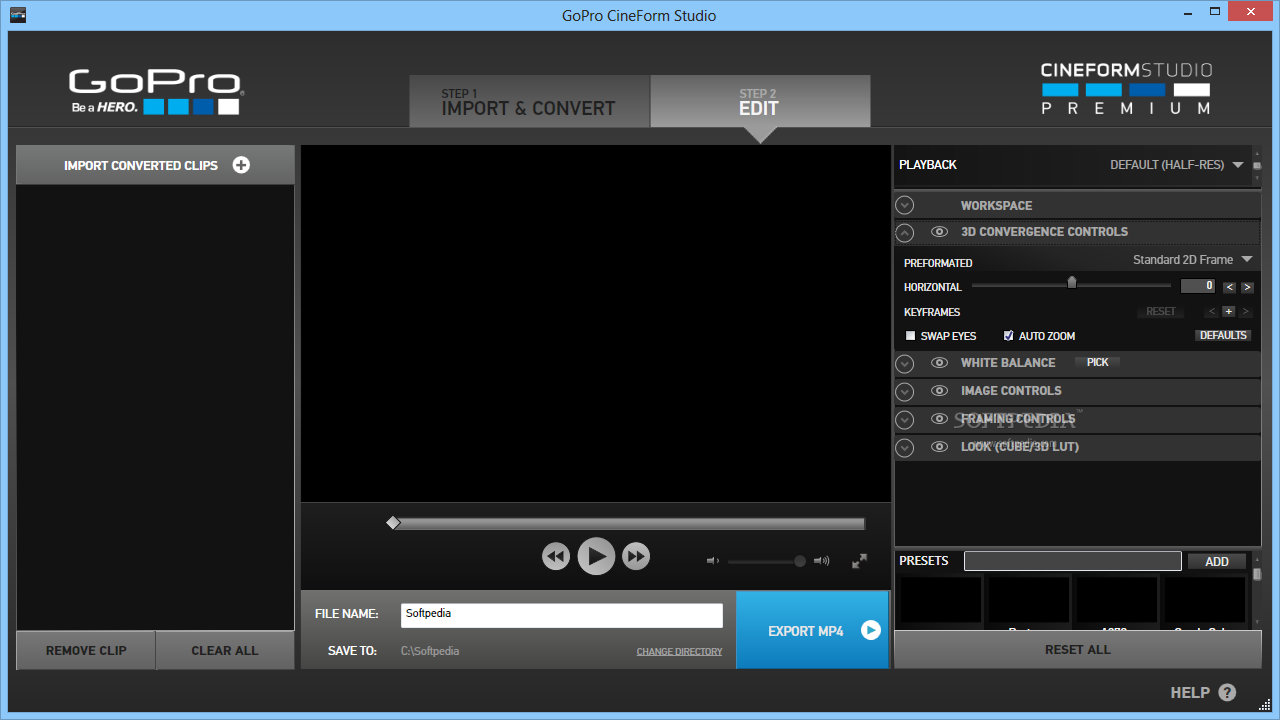1280x720 pixels.
Task: Open the Standard 2D Frame preformatted dropdown
Action: tap(1192, 260)
